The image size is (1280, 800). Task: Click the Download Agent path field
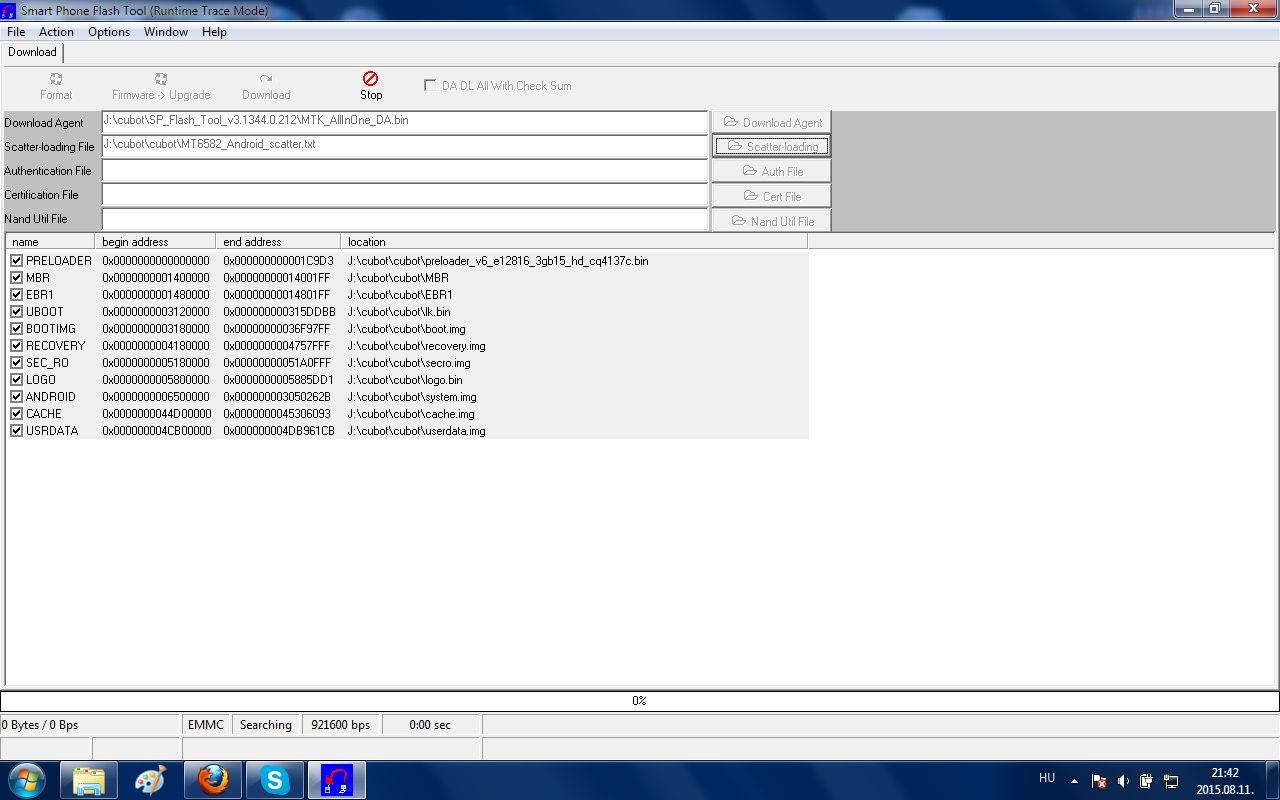(x=405, y=122)
